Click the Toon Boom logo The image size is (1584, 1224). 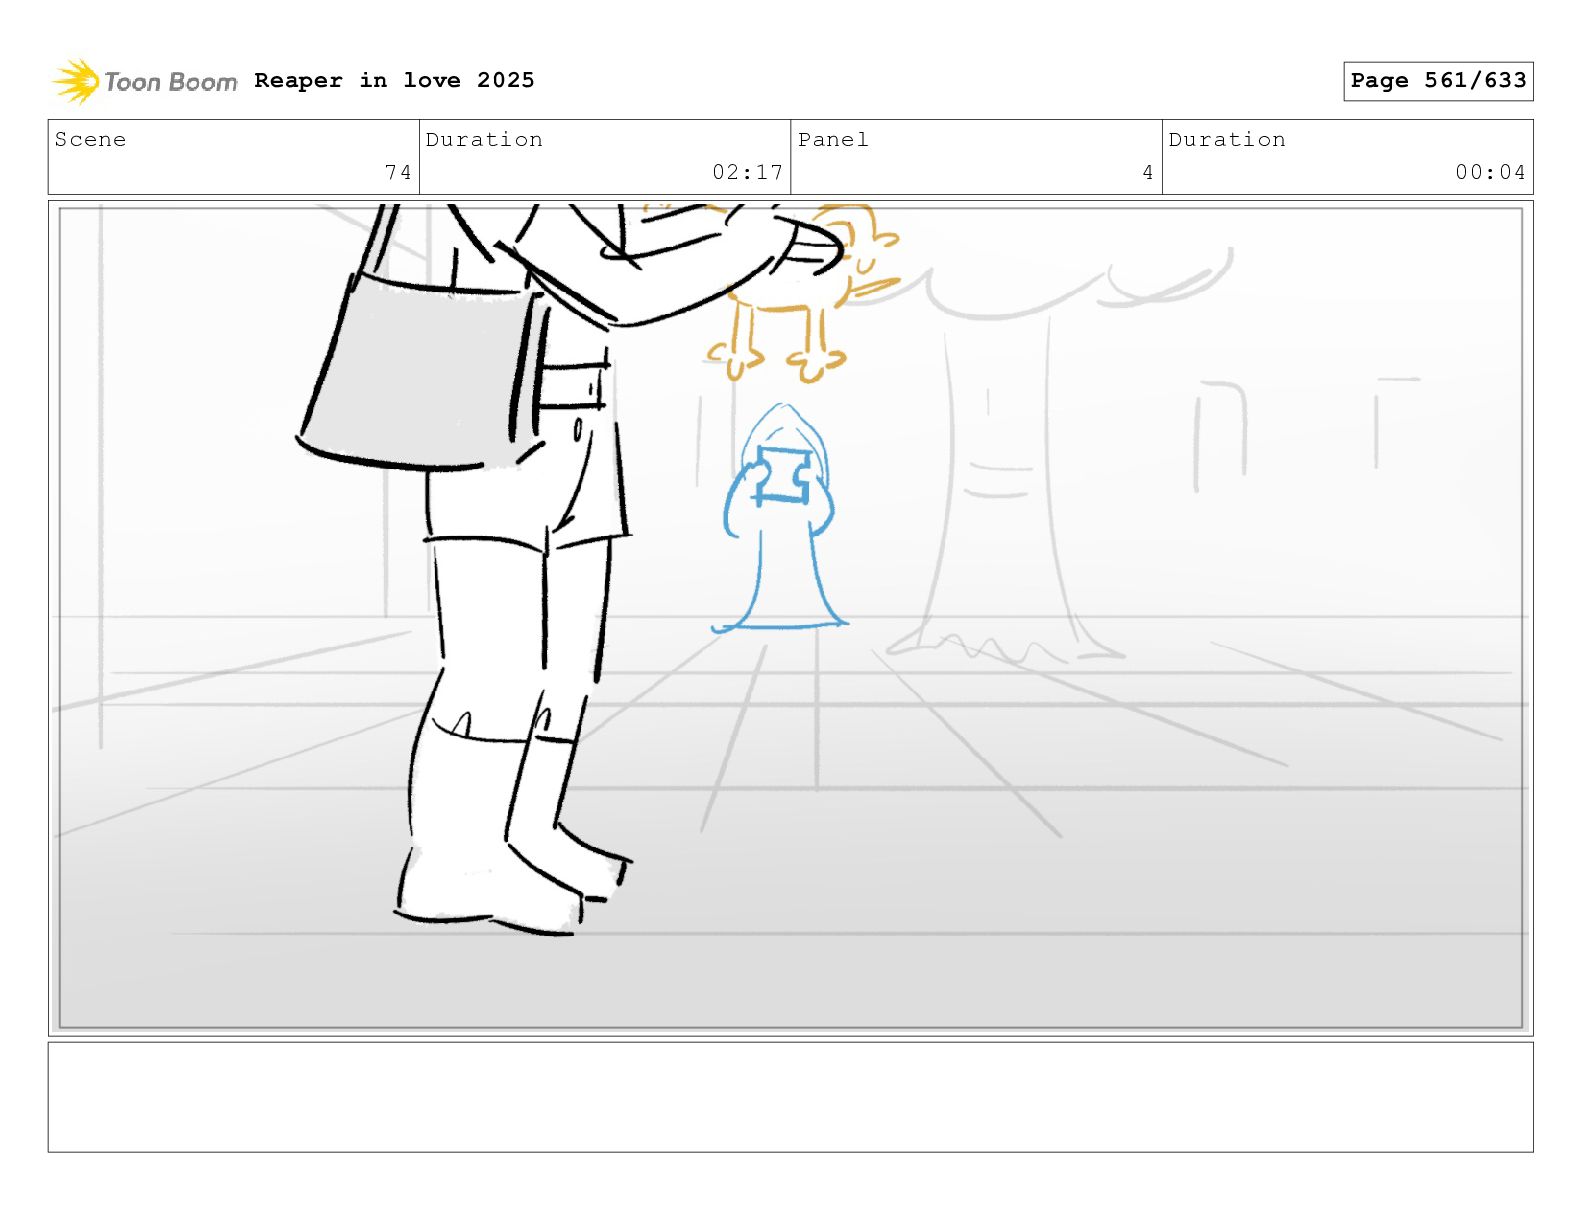point(145,81)
